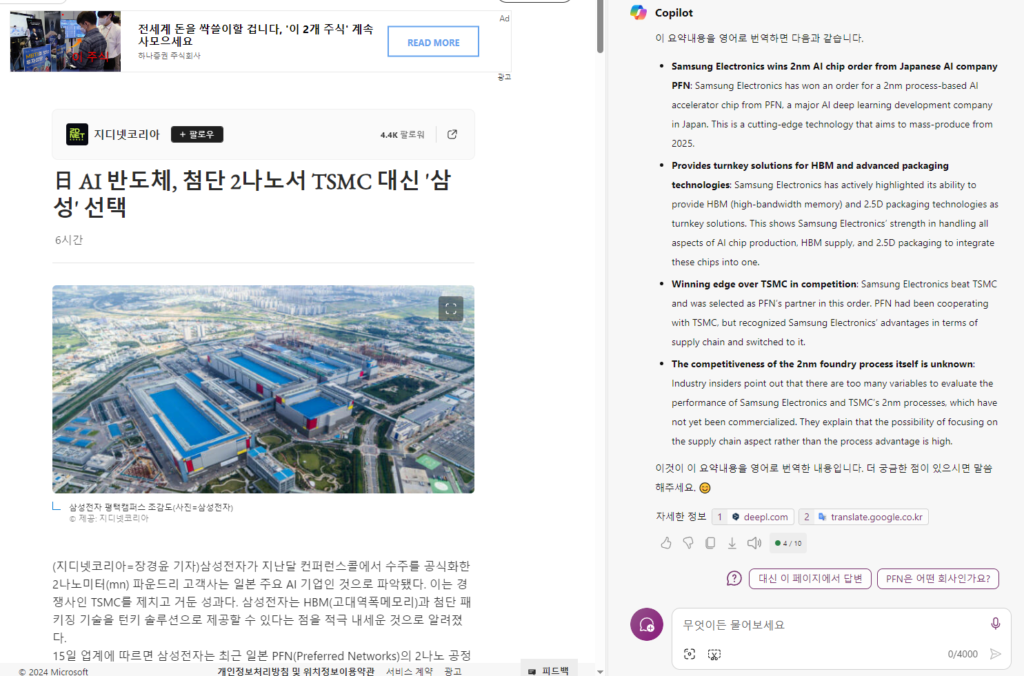Click the new topic button
Image resolution: width=1024 pixels, height=676 pixels.
[x=647, y=624]
